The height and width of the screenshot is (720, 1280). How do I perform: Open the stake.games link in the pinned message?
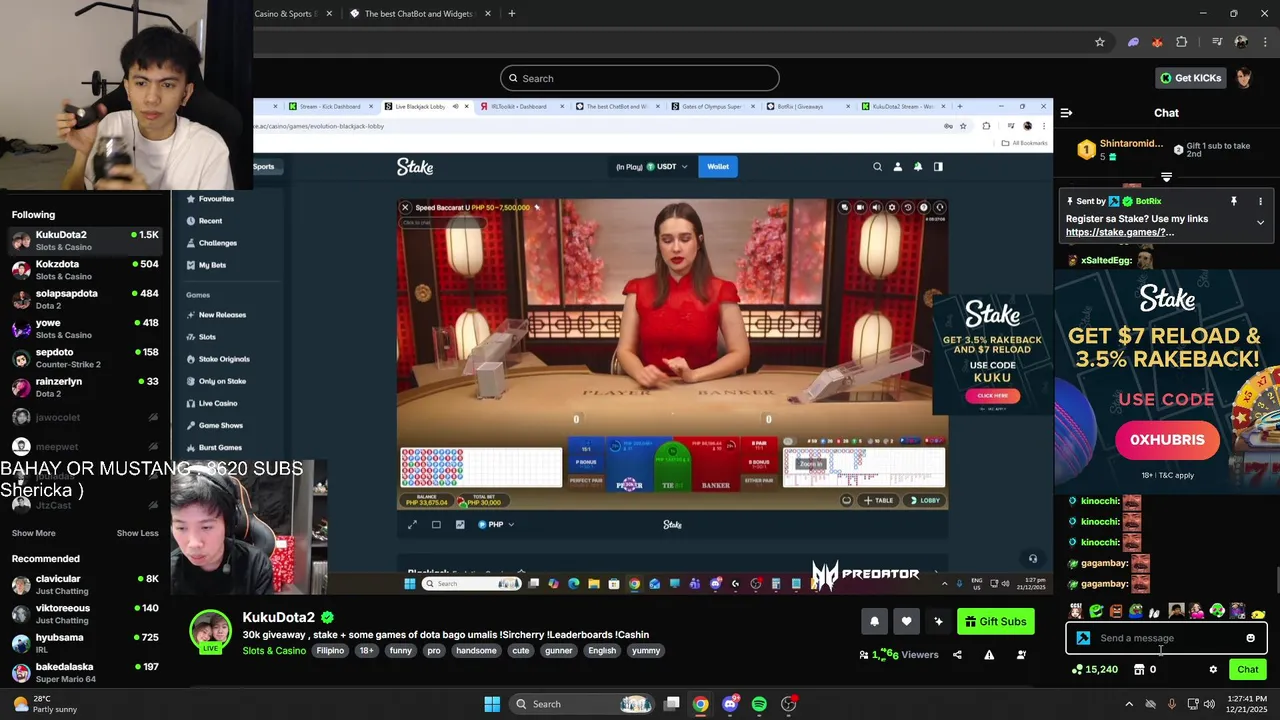pyautogui.click(x=1120, y=232)
